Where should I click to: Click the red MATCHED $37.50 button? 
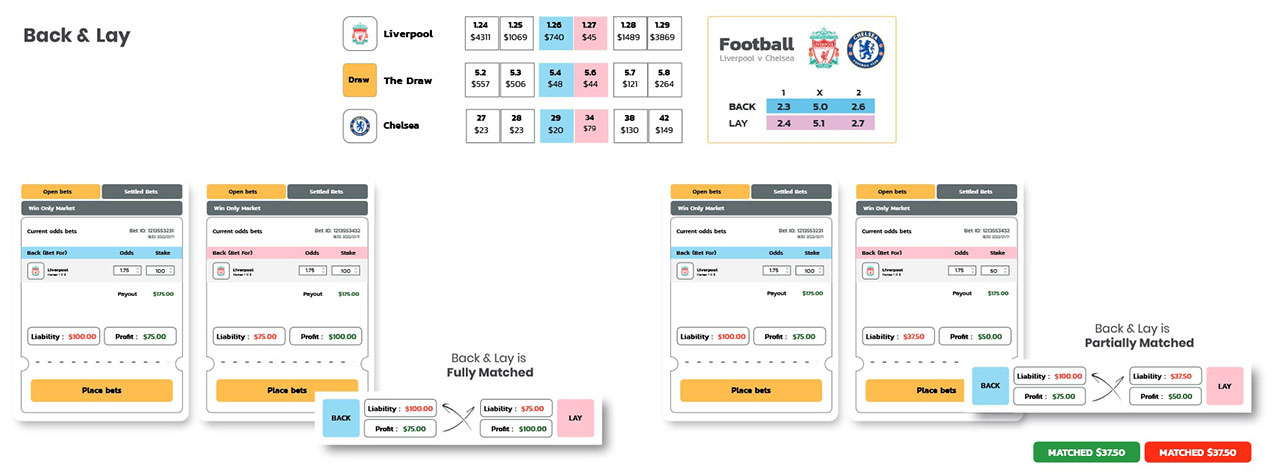coord(1198,453)
